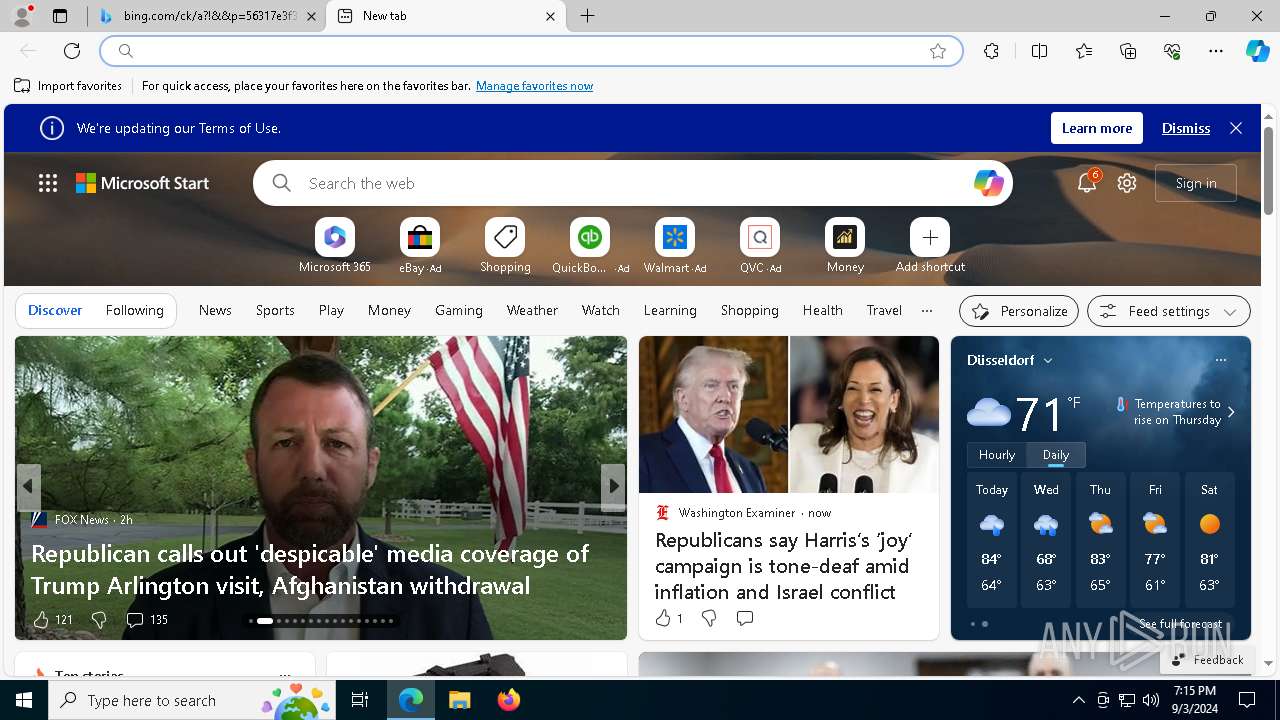Show hidden system tray icons
Viewport: 1280px width, 720px height.
point(1078,700)
